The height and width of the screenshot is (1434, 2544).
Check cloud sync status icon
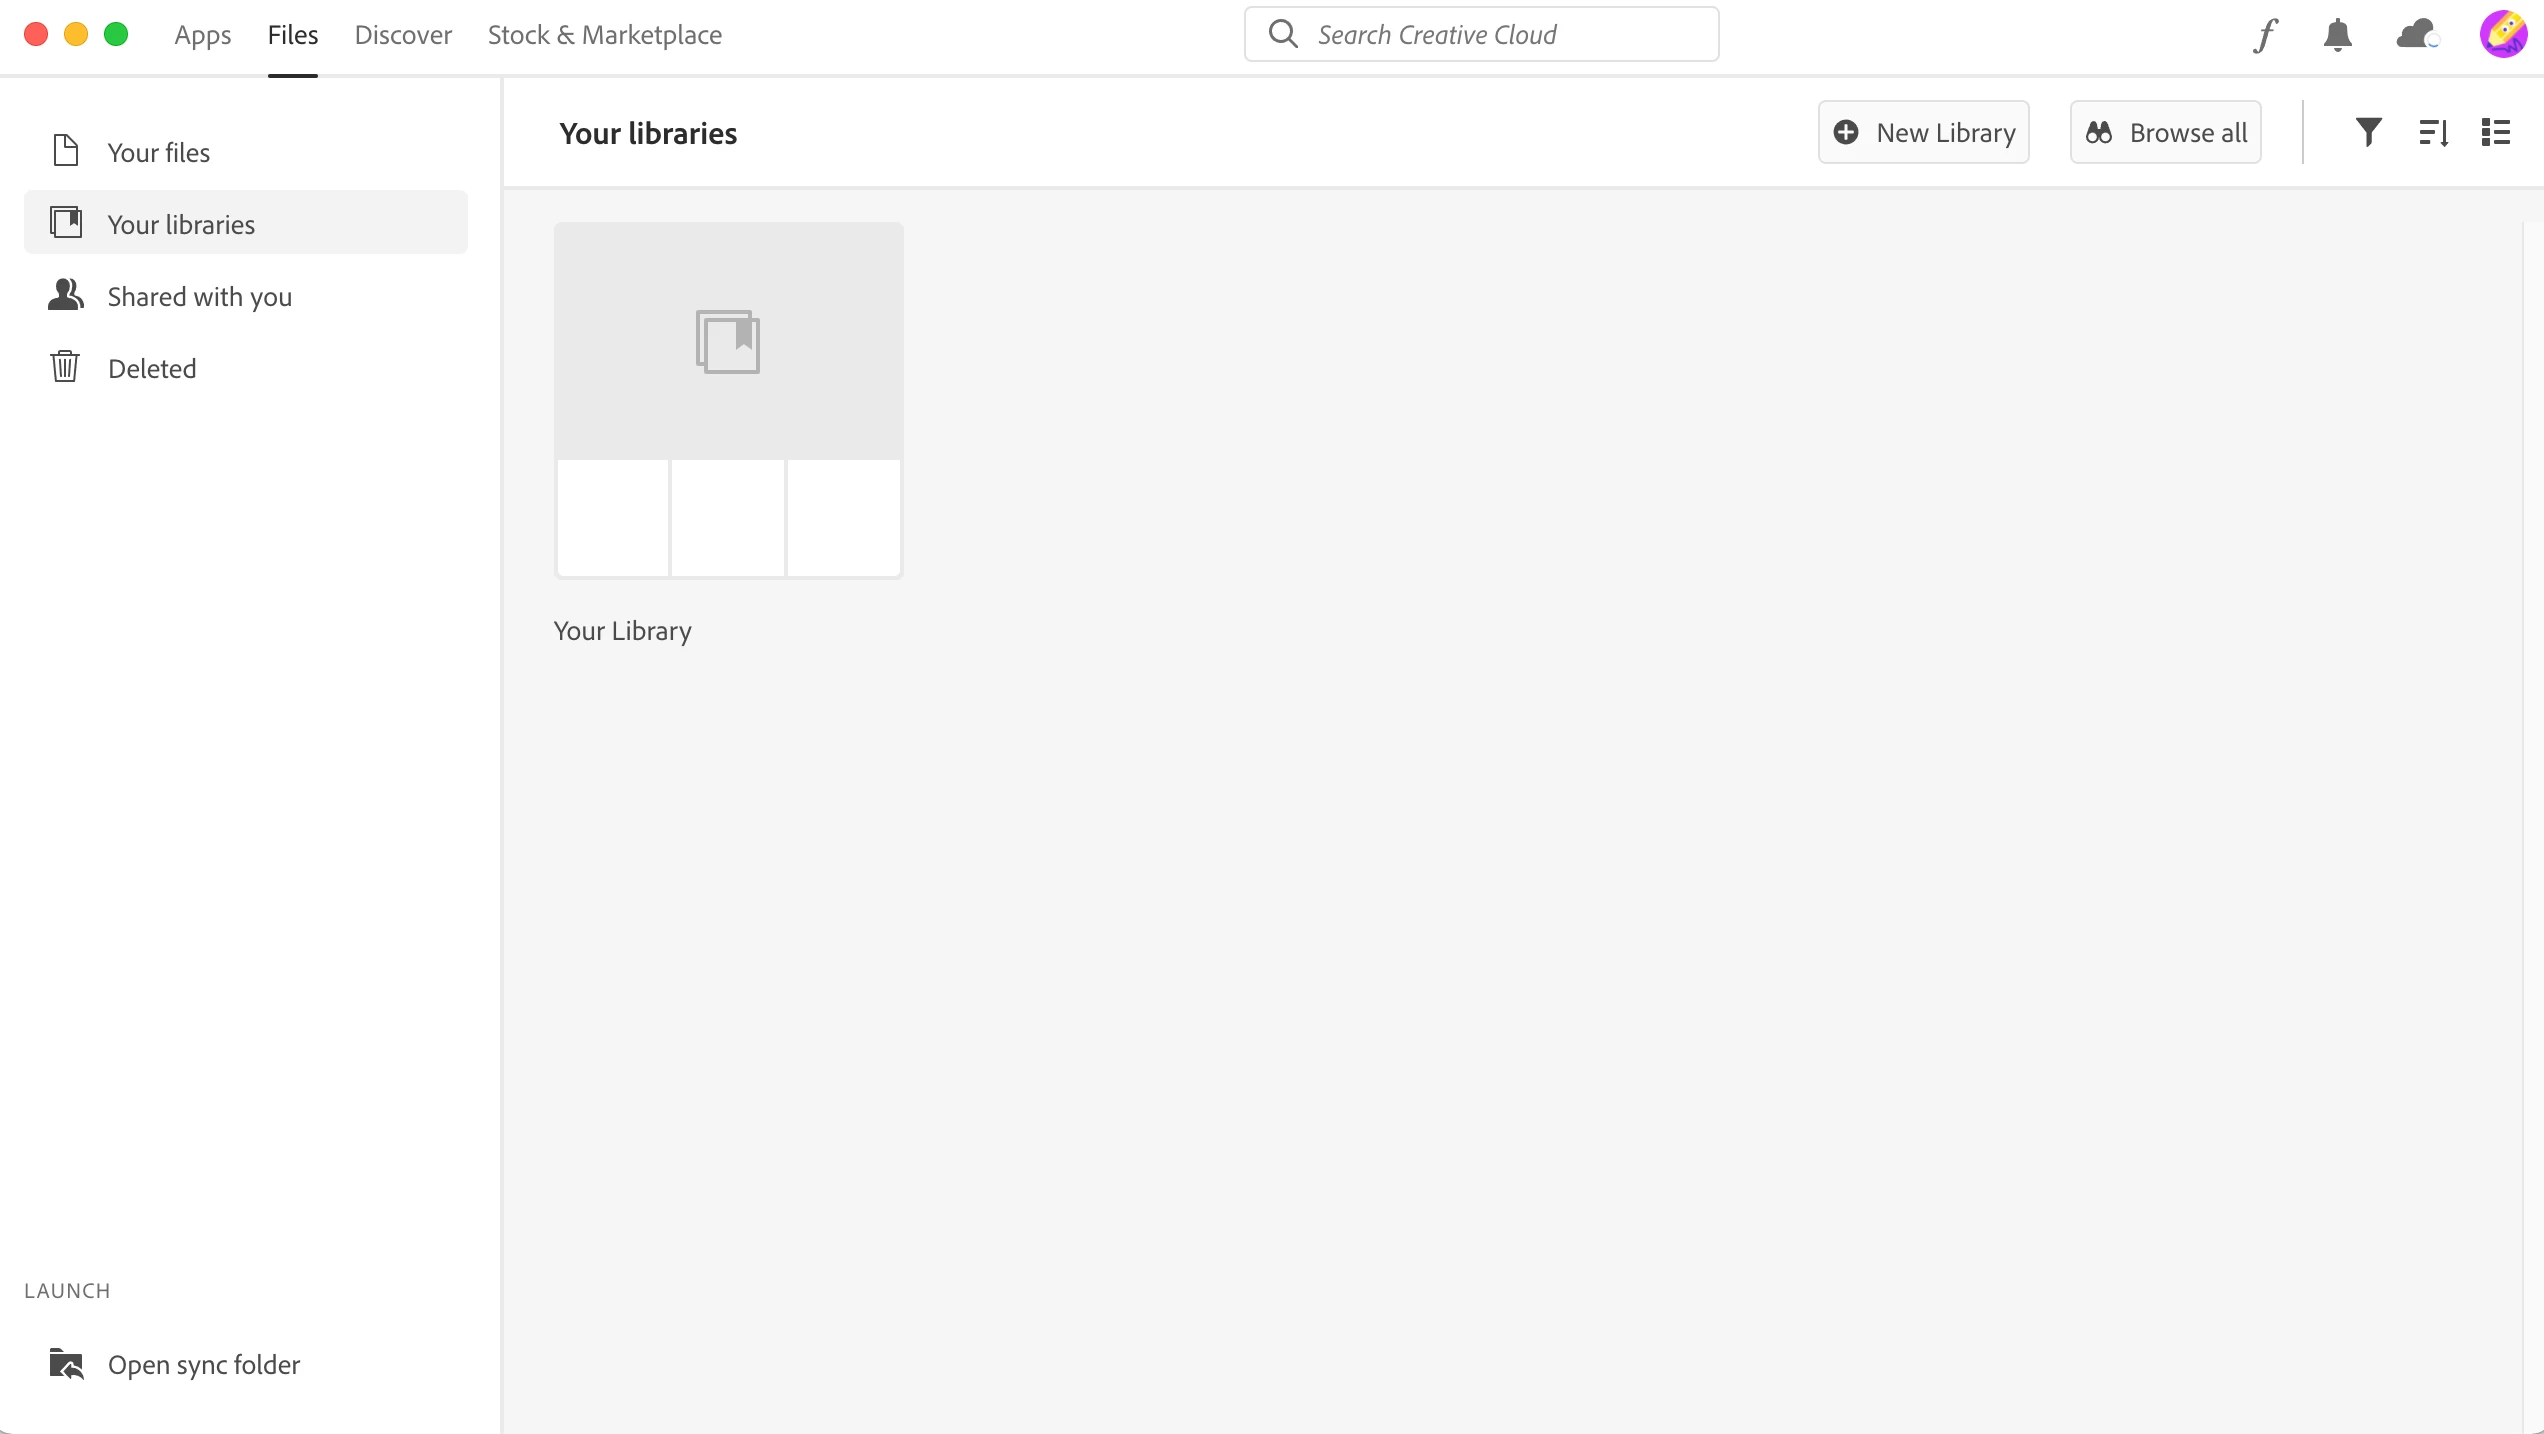pyautogui.click(x=2417, y=35)
